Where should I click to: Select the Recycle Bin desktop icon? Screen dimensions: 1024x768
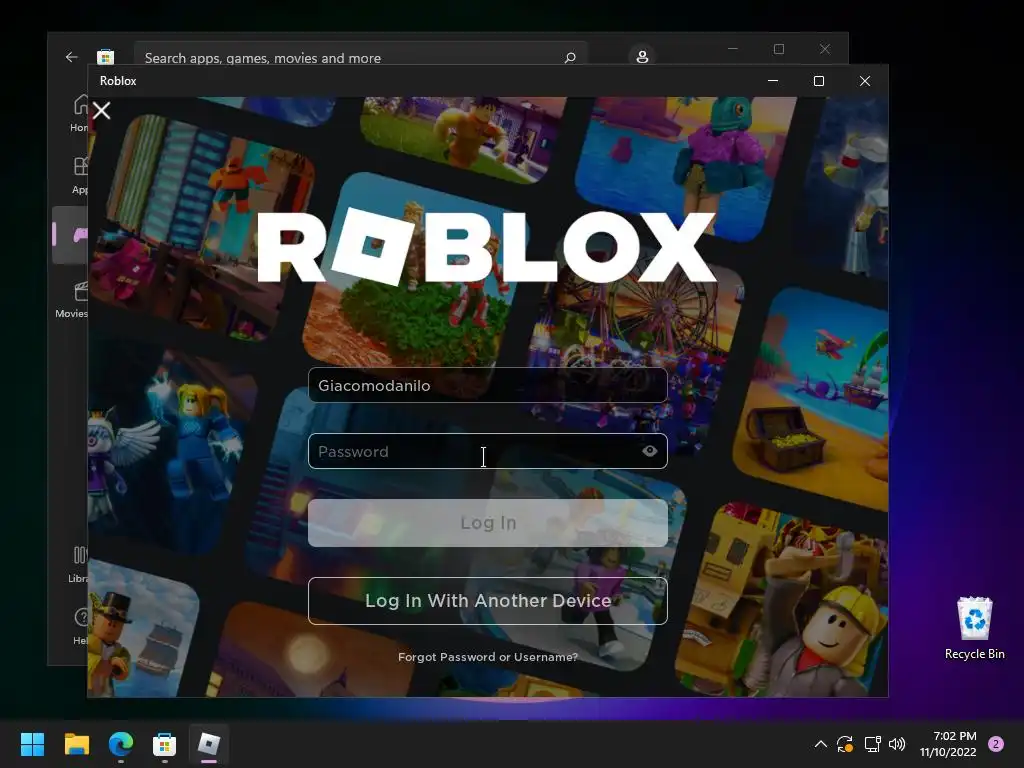pyautogui.click(x=974, y=628)
